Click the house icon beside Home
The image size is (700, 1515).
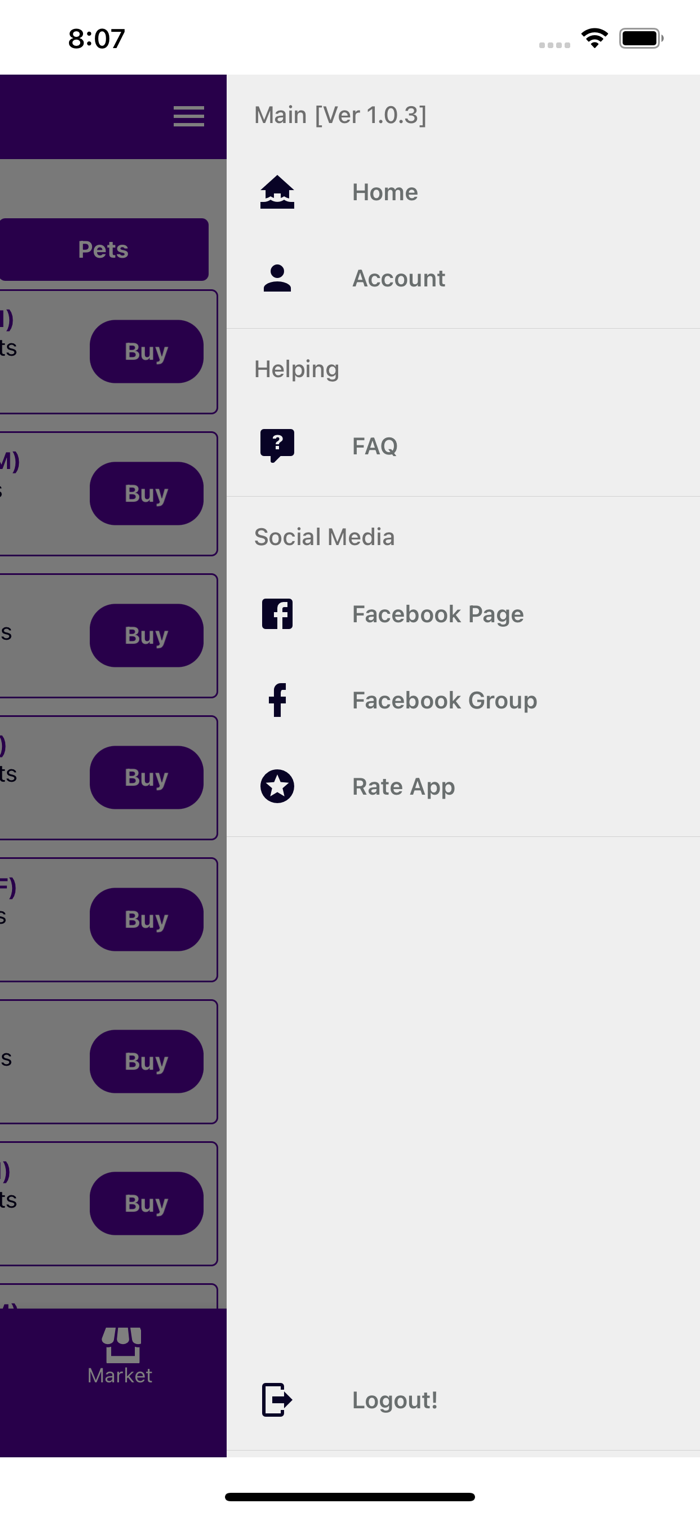tap(277, 192)
